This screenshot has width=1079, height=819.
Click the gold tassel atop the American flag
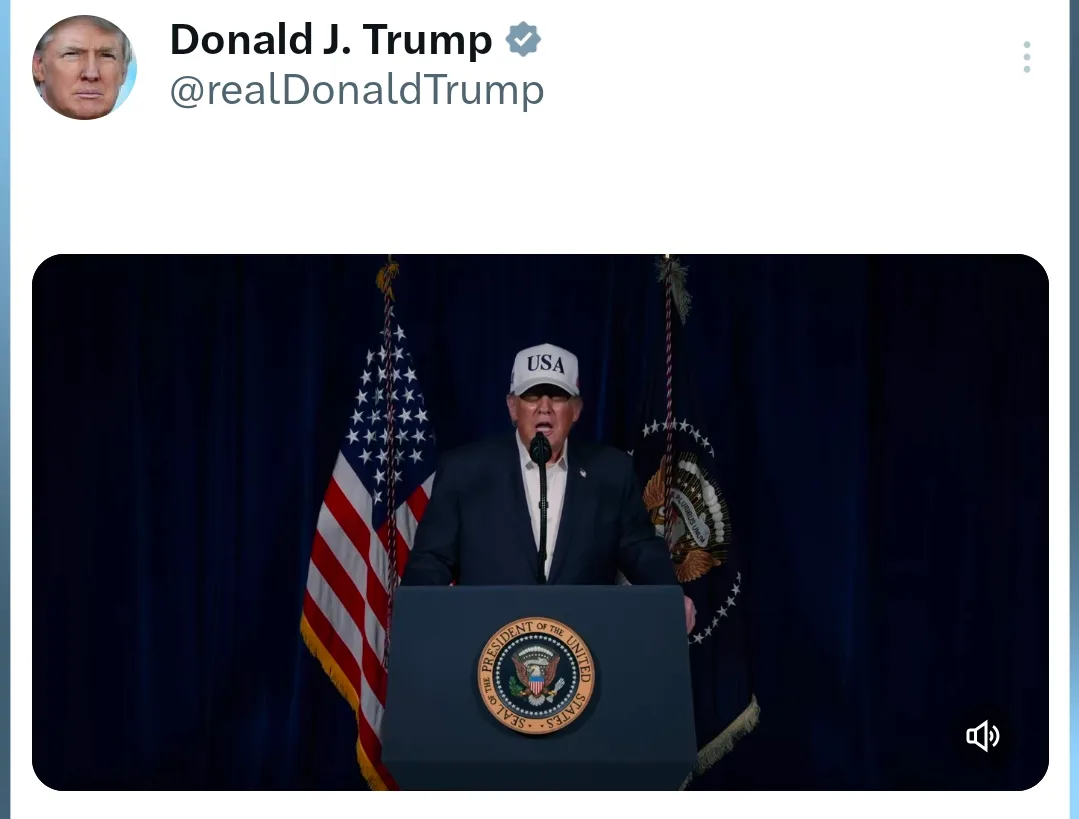pyautogui.click(x=387, y=278)
